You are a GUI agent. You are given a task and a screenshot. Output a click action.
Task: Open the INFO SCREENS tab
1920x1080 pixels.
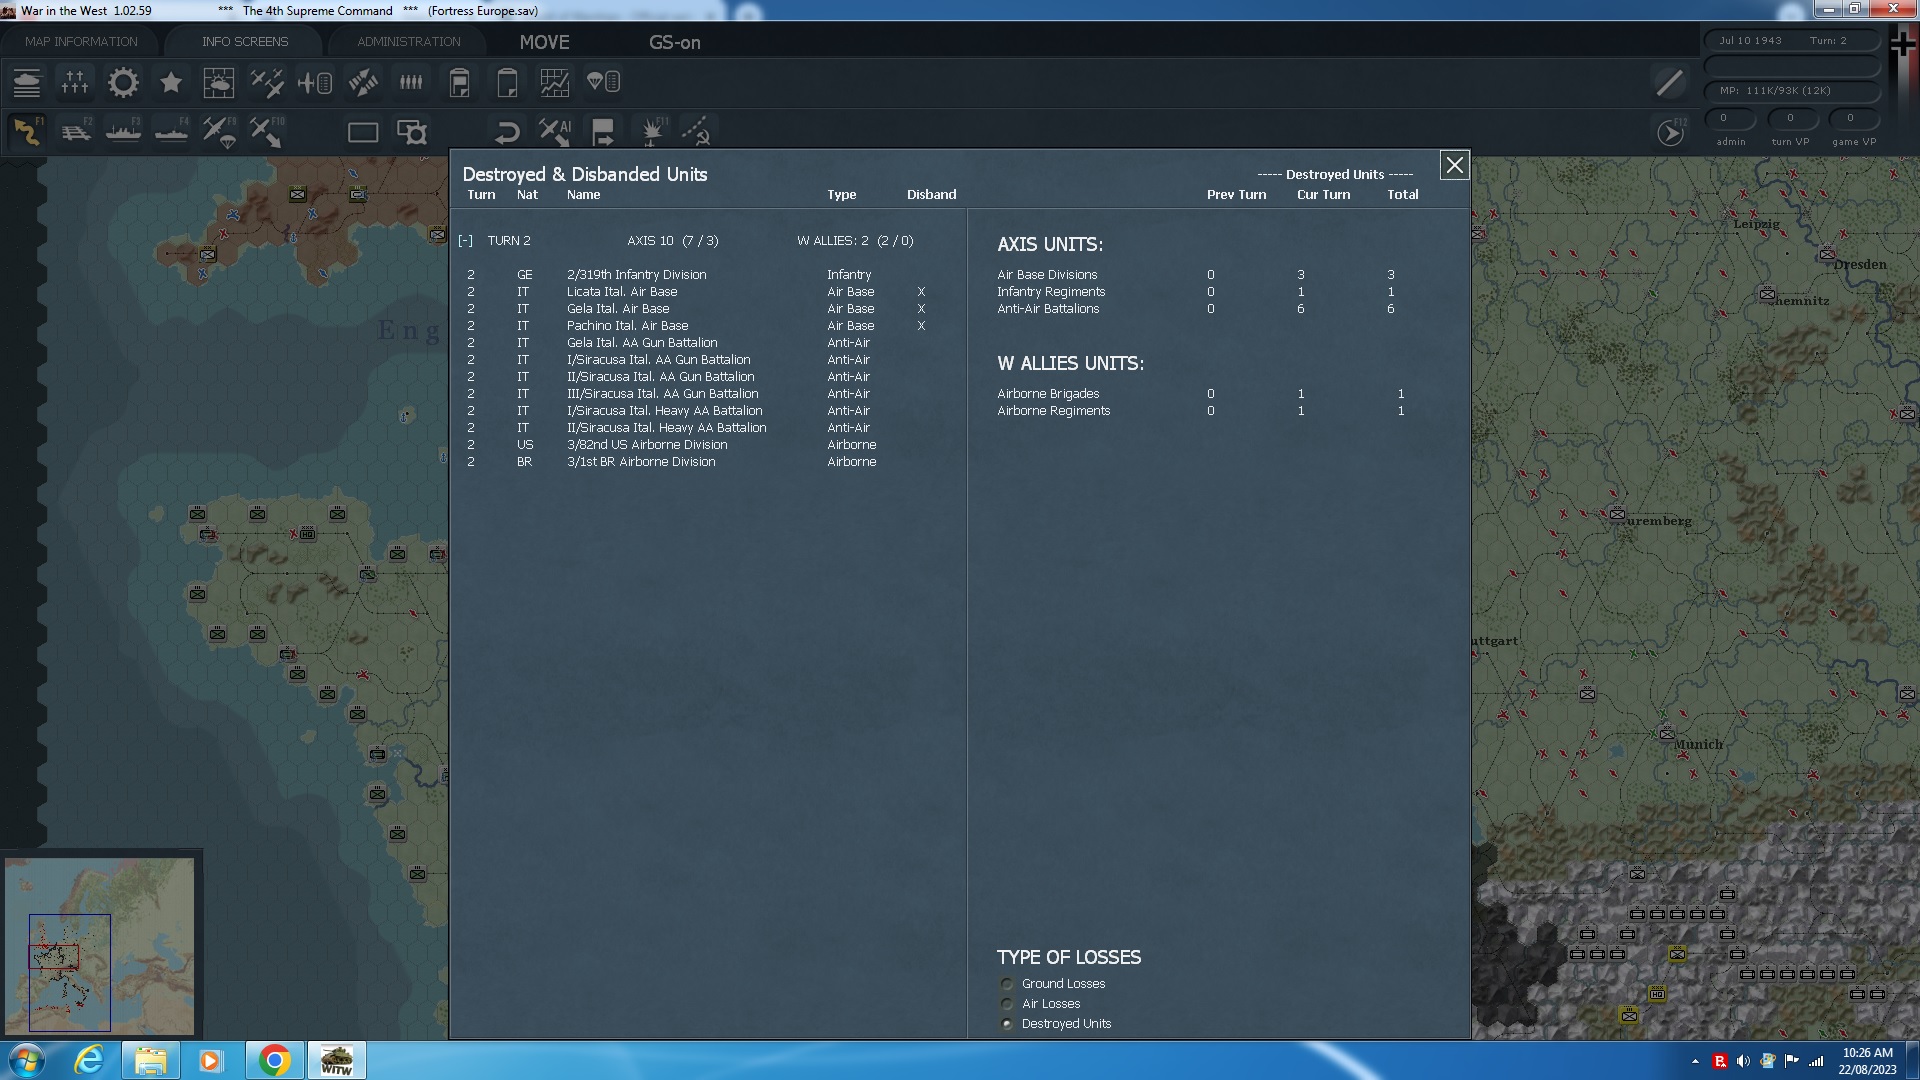coord(245,42)
